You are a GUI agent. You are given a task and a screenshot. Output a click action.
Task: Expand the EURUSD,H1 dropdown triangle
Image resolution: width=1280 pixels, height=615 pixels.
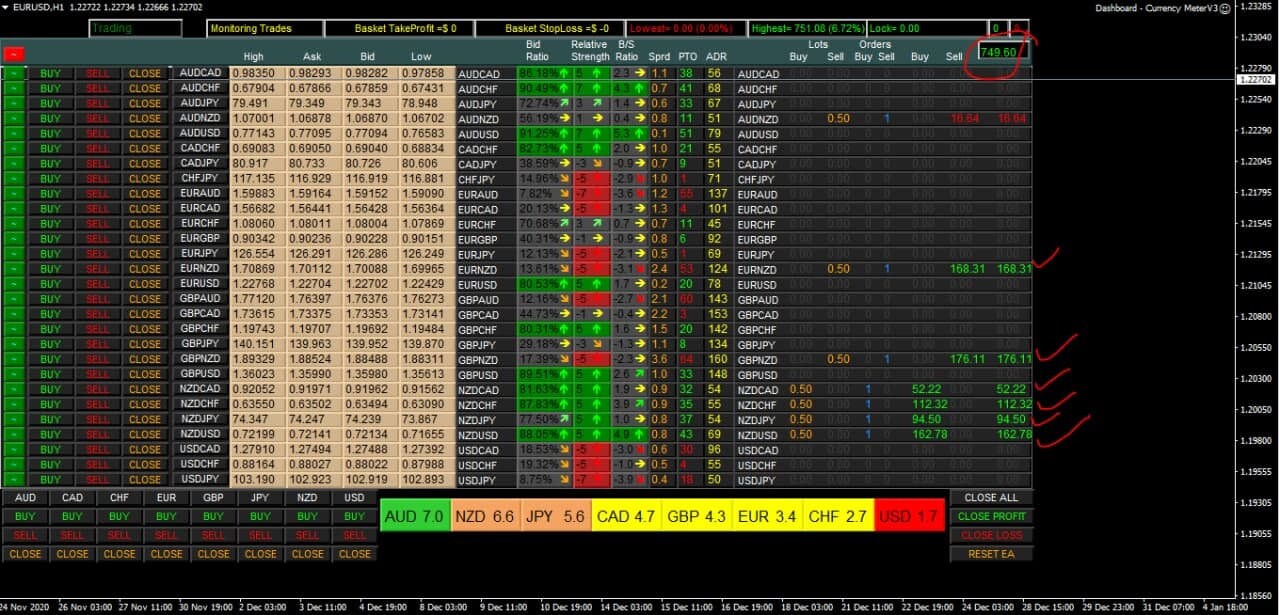tap(5, 7)
